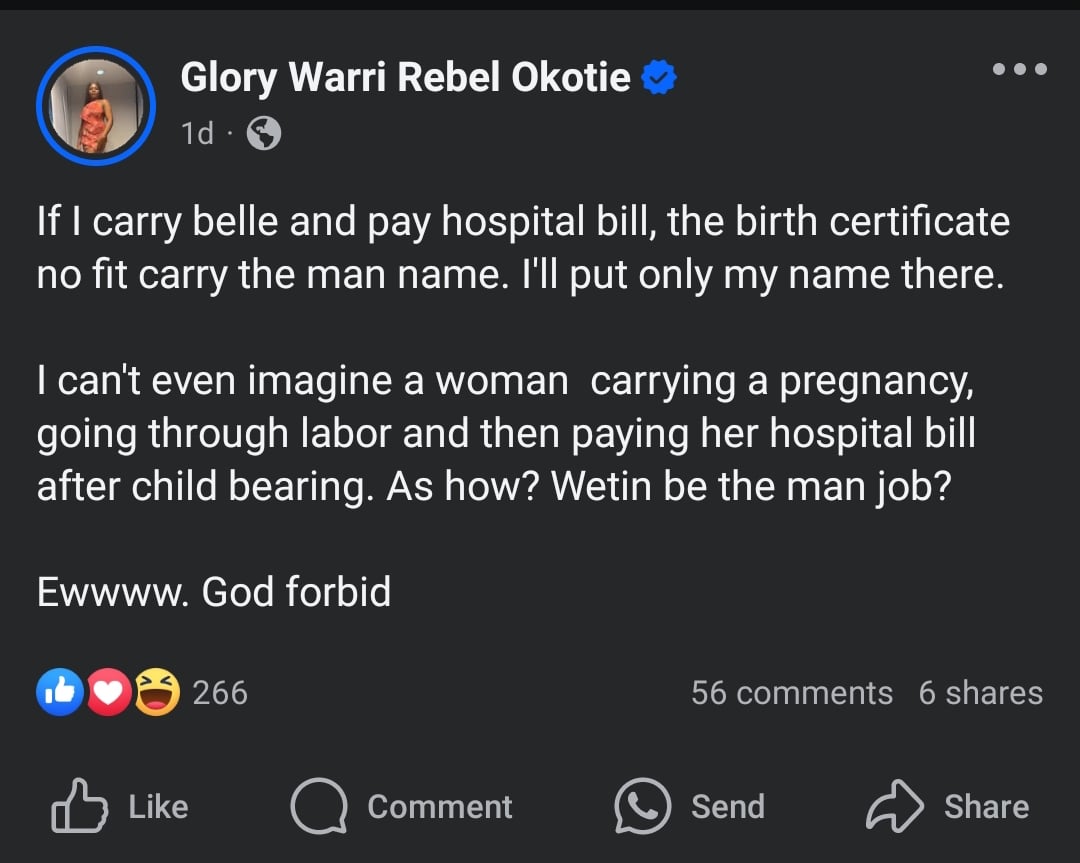Click the globe public-privacy icon

[x=262, y=134]
